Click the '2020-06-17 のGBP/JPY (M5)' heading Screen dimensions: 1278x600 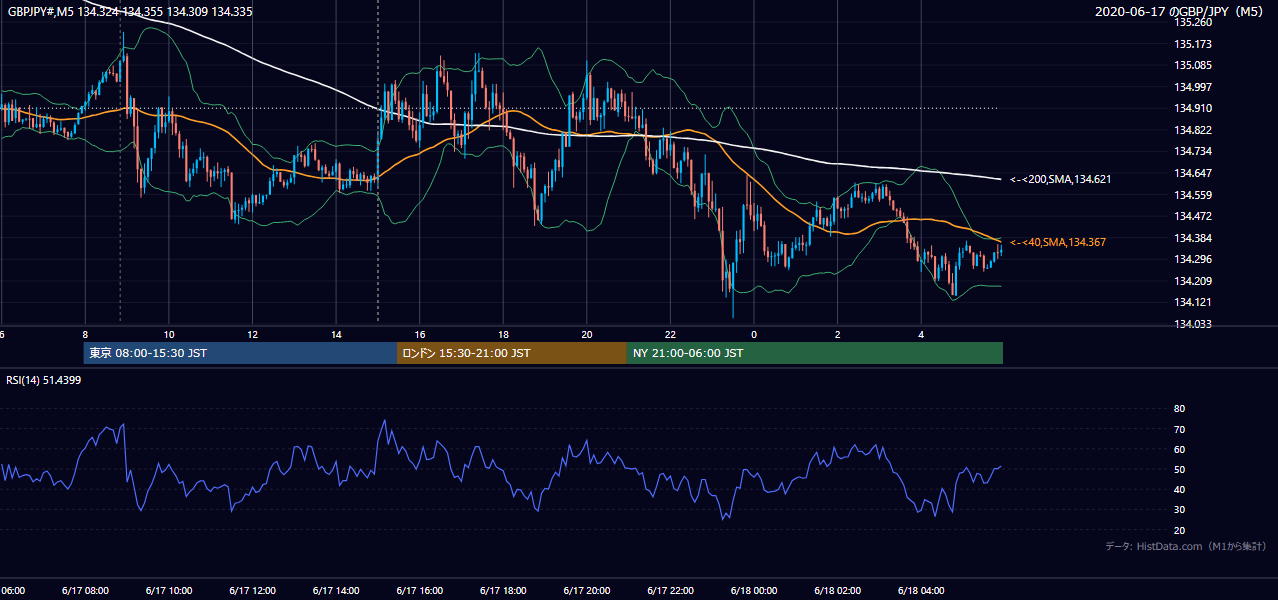tap(1180, 11)
